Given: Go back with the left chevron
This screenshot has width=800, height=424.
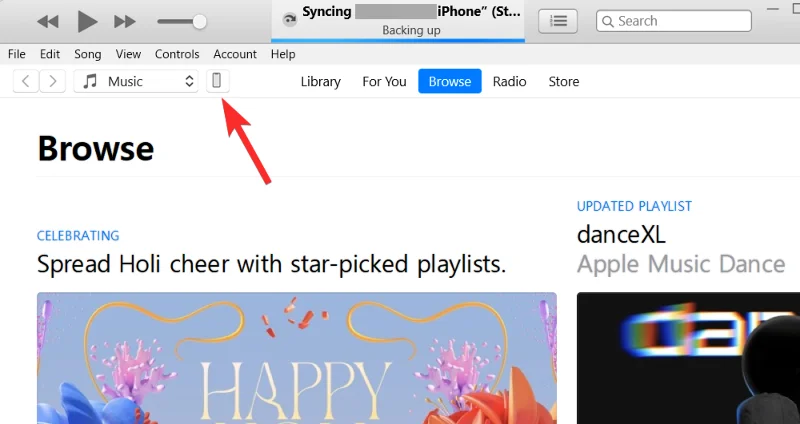Looking at the screenshot, I should [26, 82].
